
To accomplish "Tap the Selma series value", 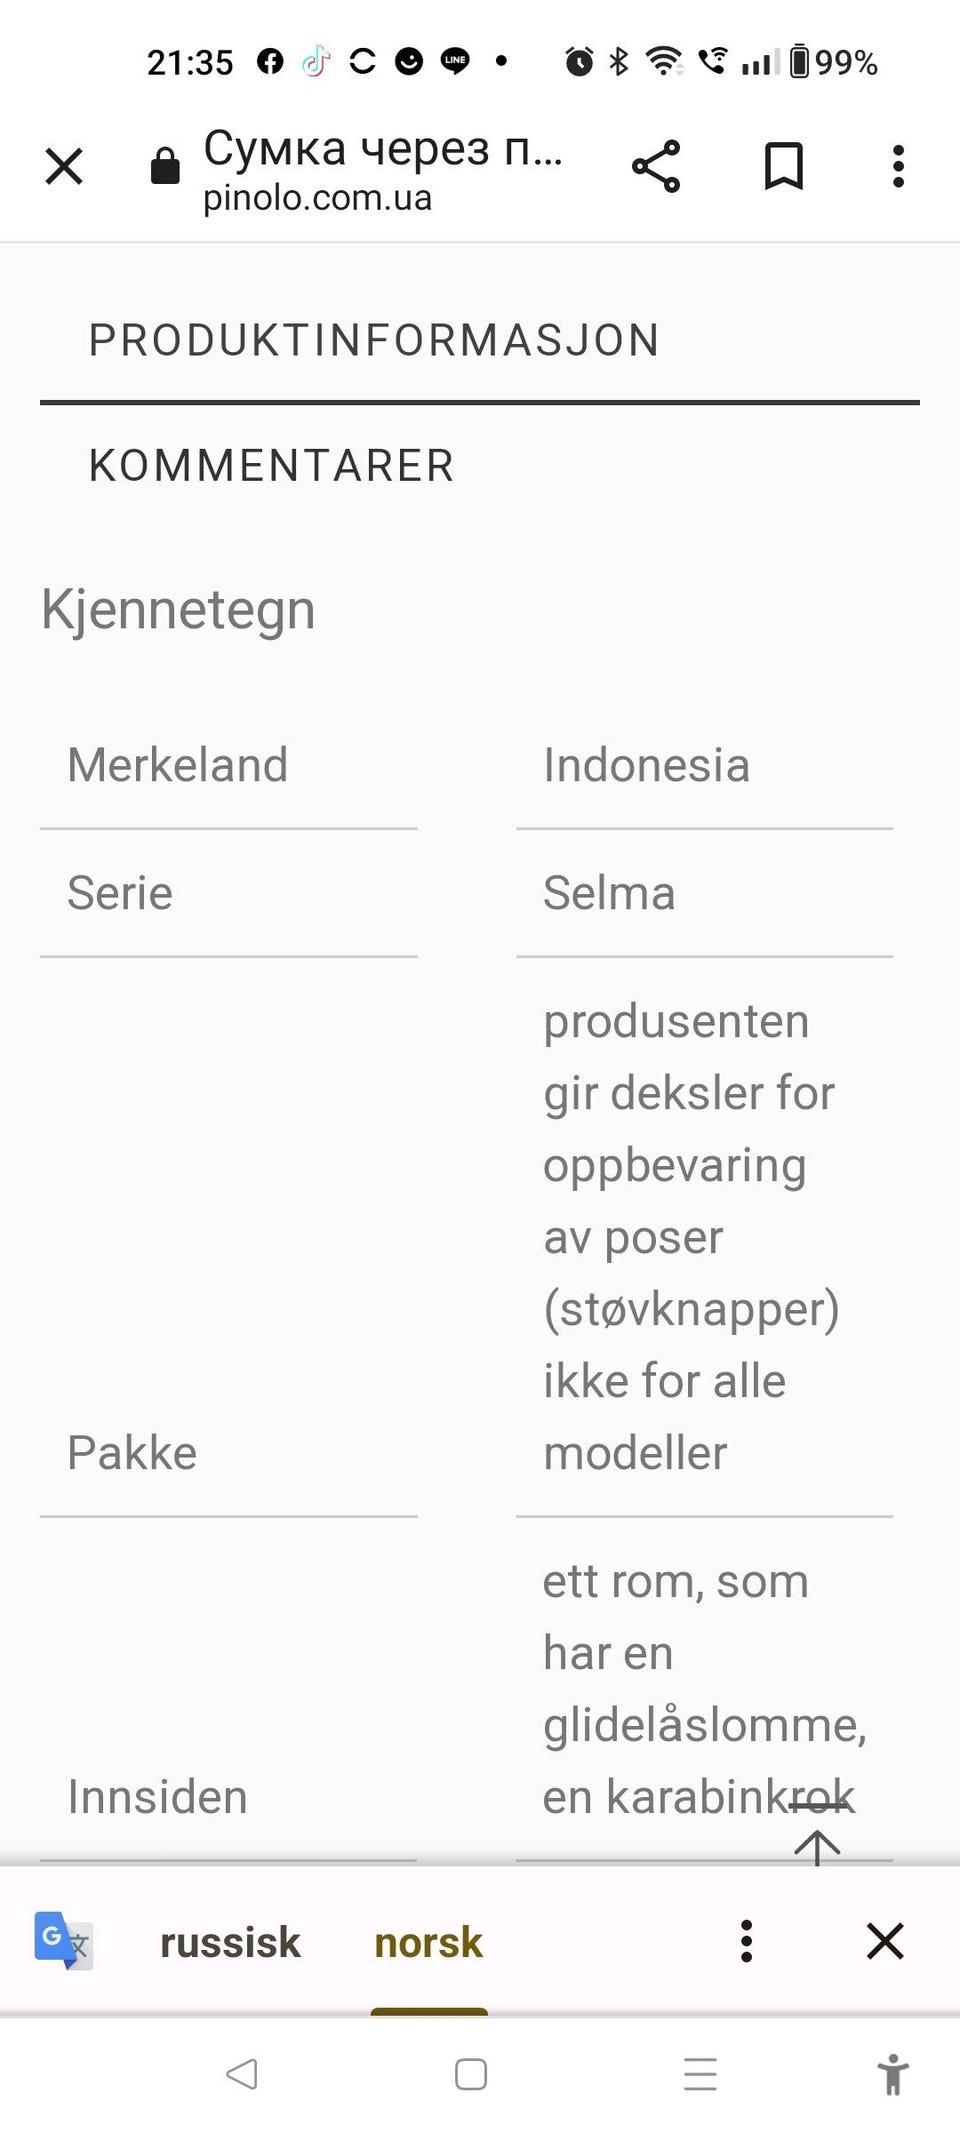I will coord(609,893).
